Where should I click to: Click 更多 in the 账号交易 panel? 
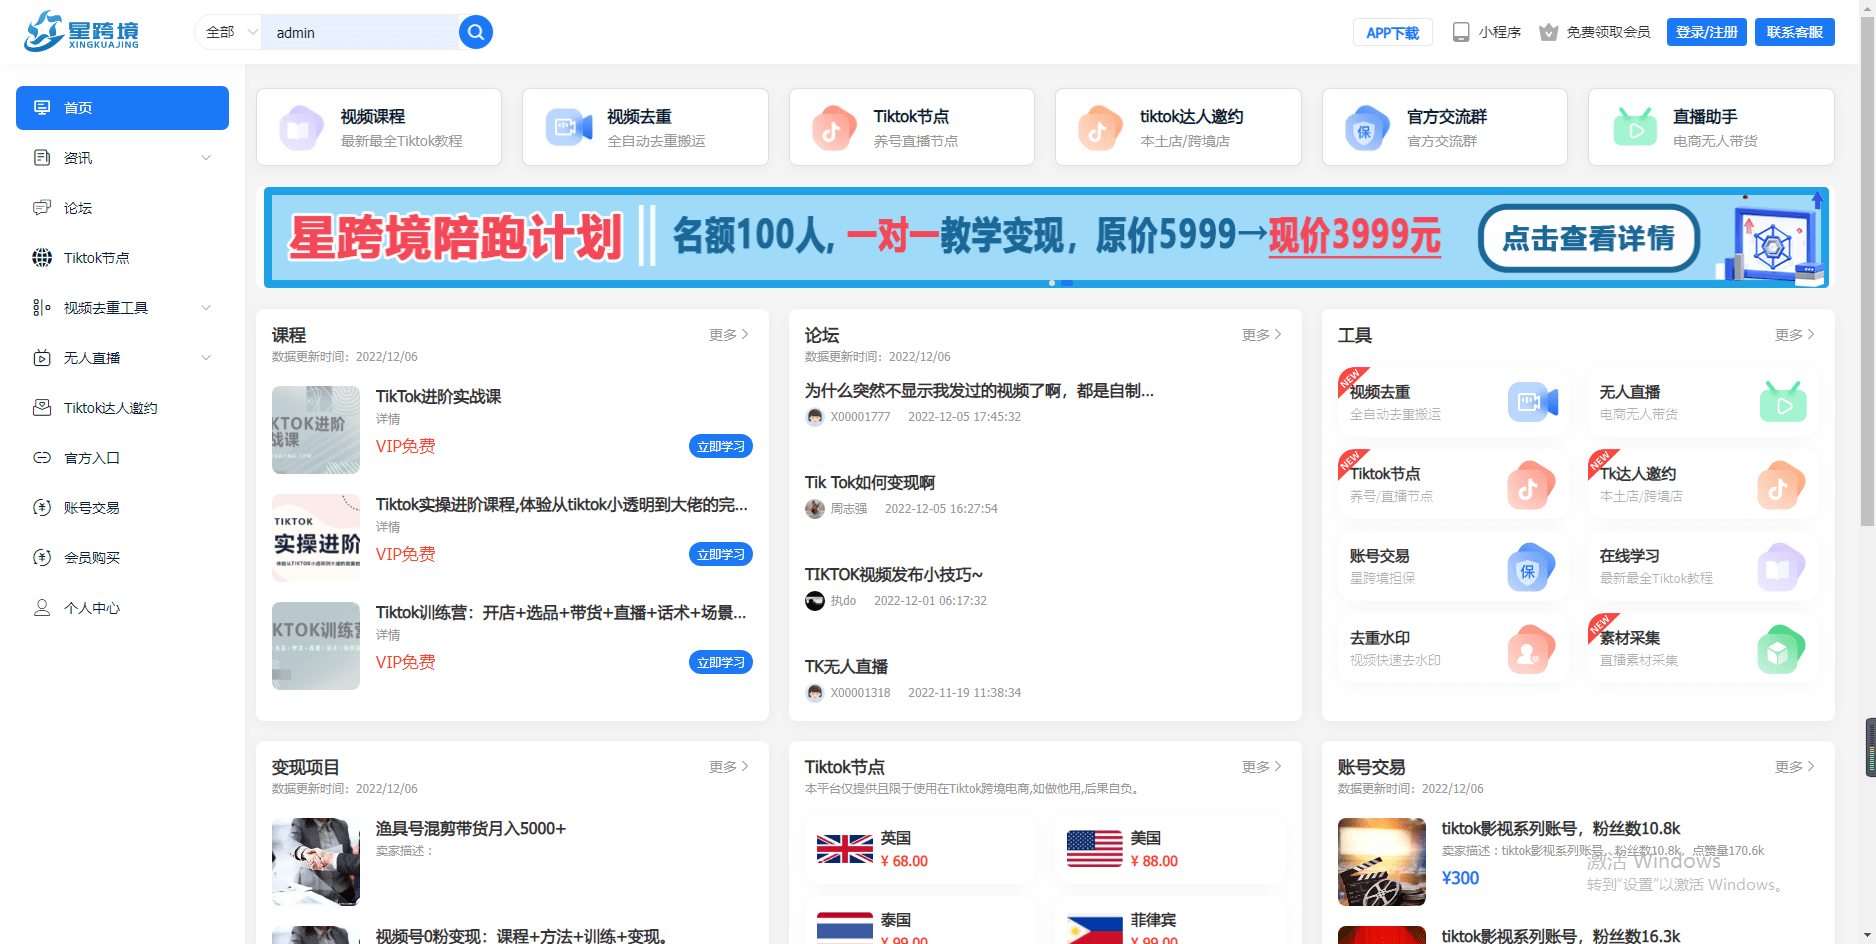click(x=1795, y=767)
